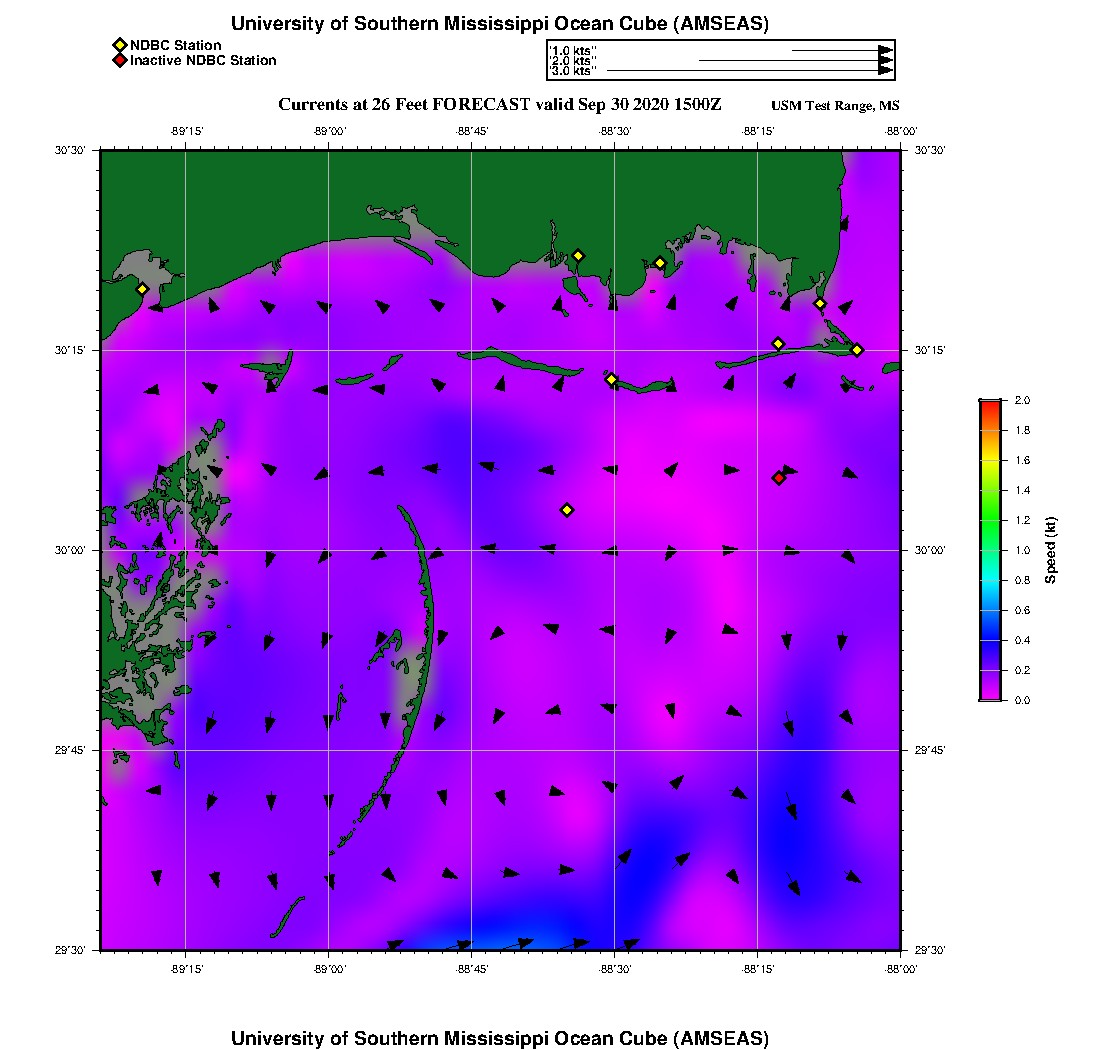
Task: Click the yellow diamond in the legend
Action: pyautogui.click(x=119, y=45)
